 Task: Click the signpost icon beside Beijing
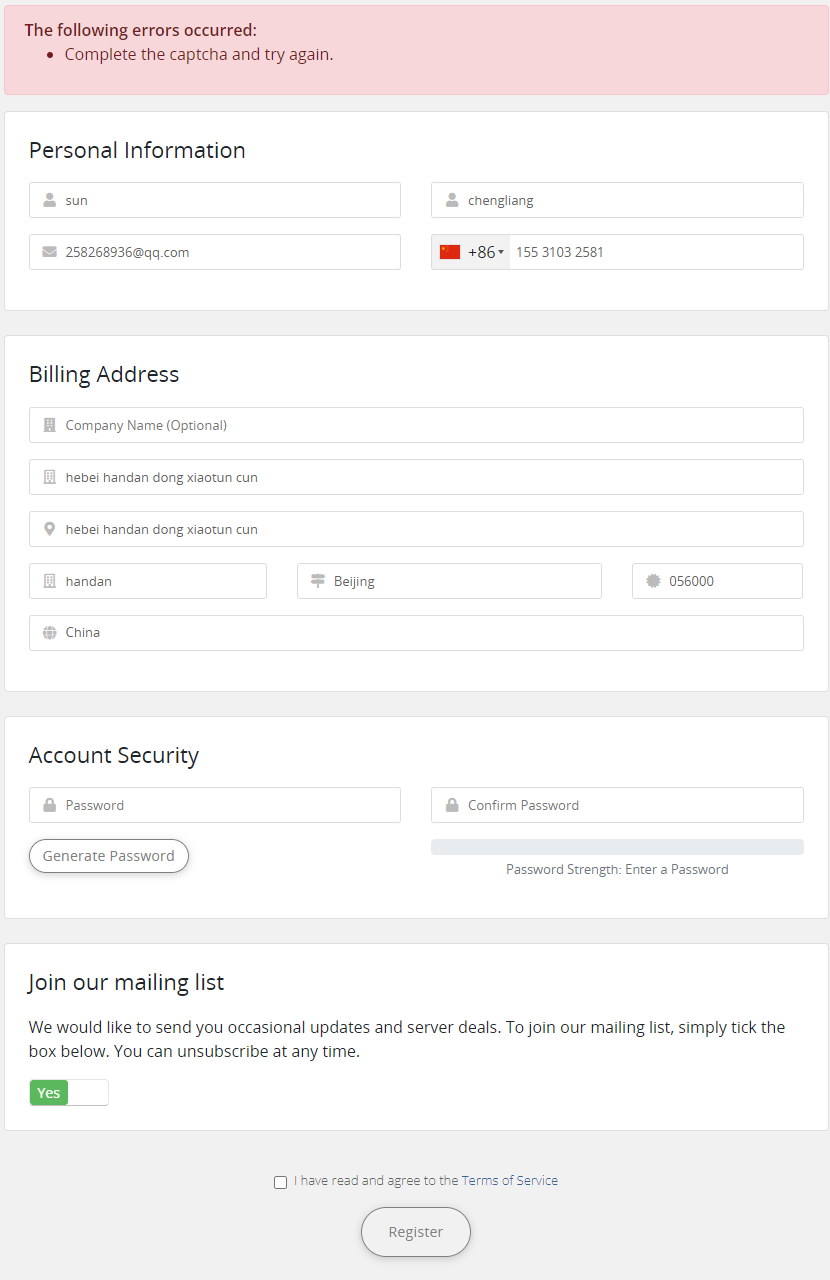click(318, 581)
